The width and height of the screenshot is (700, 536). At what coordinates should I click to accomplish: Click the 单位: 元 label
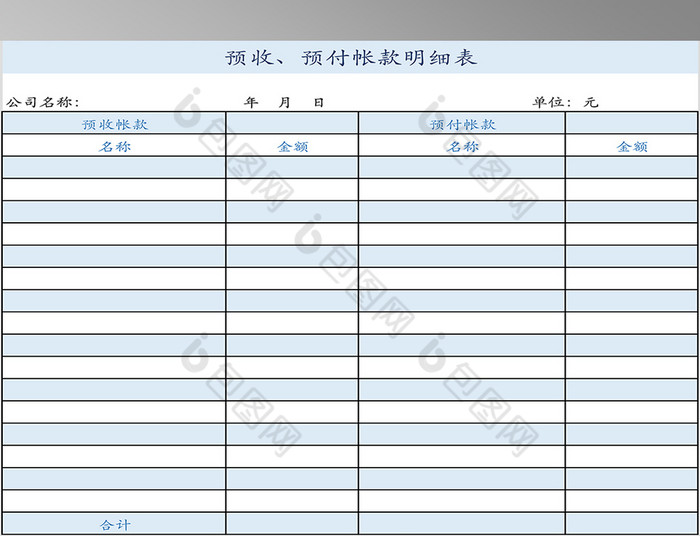[565, 103]
